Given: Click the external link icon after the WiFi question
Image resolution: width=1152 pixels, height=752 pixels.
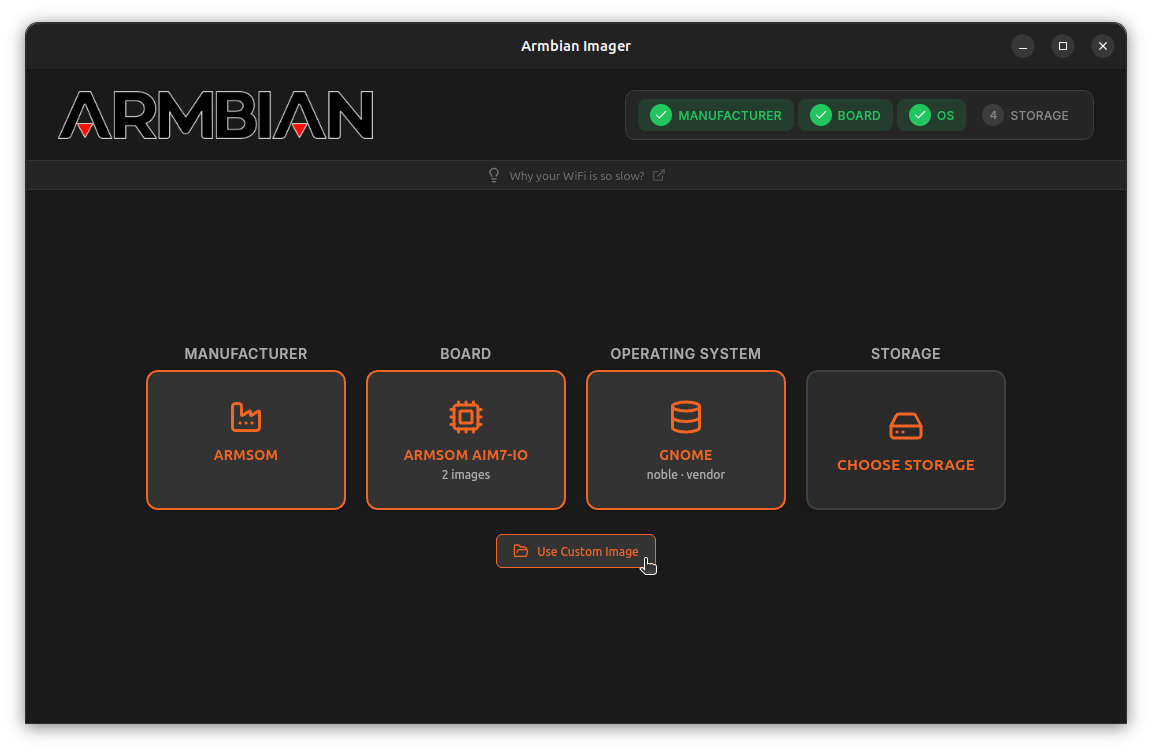Looking at the screenshot, I should (x=659, y=174).
